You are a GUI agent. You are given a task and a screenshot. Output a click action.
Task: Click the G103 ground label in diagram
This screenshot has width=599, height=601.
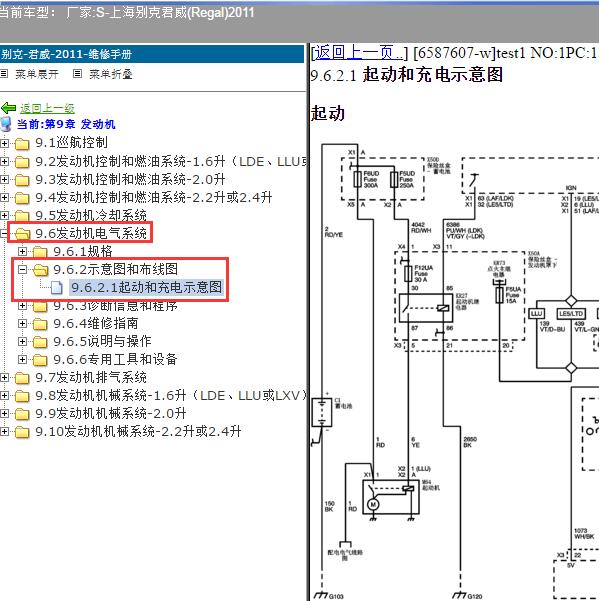tap(336, 596)
